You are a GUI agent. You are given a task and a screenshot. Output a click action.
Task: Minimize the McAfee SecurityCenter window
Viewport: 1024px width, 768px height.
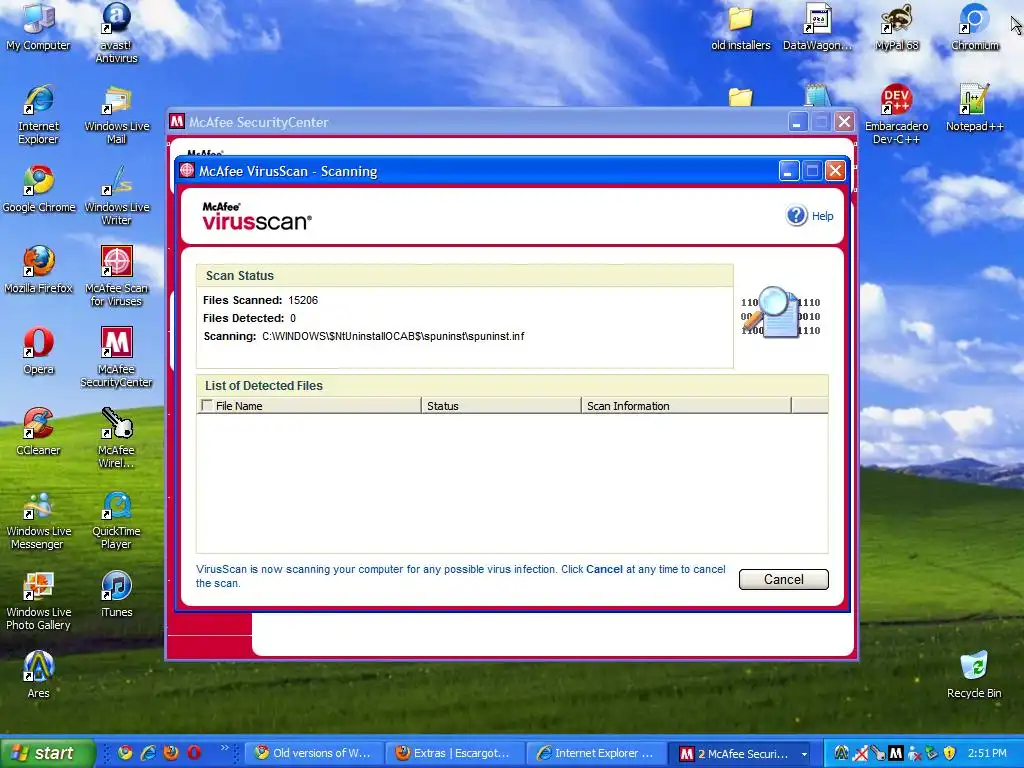pos(797,122)
